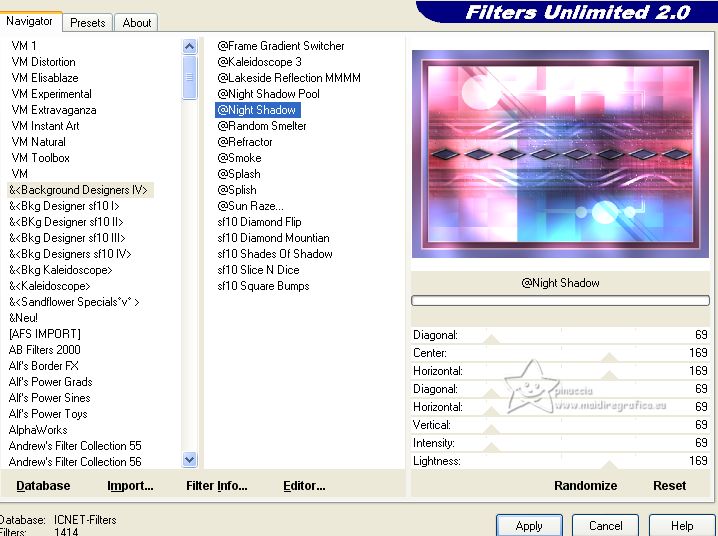The height and width of the screenshot is (536, 718).
Task: Open Filter Info...
Action: point(217,486)
